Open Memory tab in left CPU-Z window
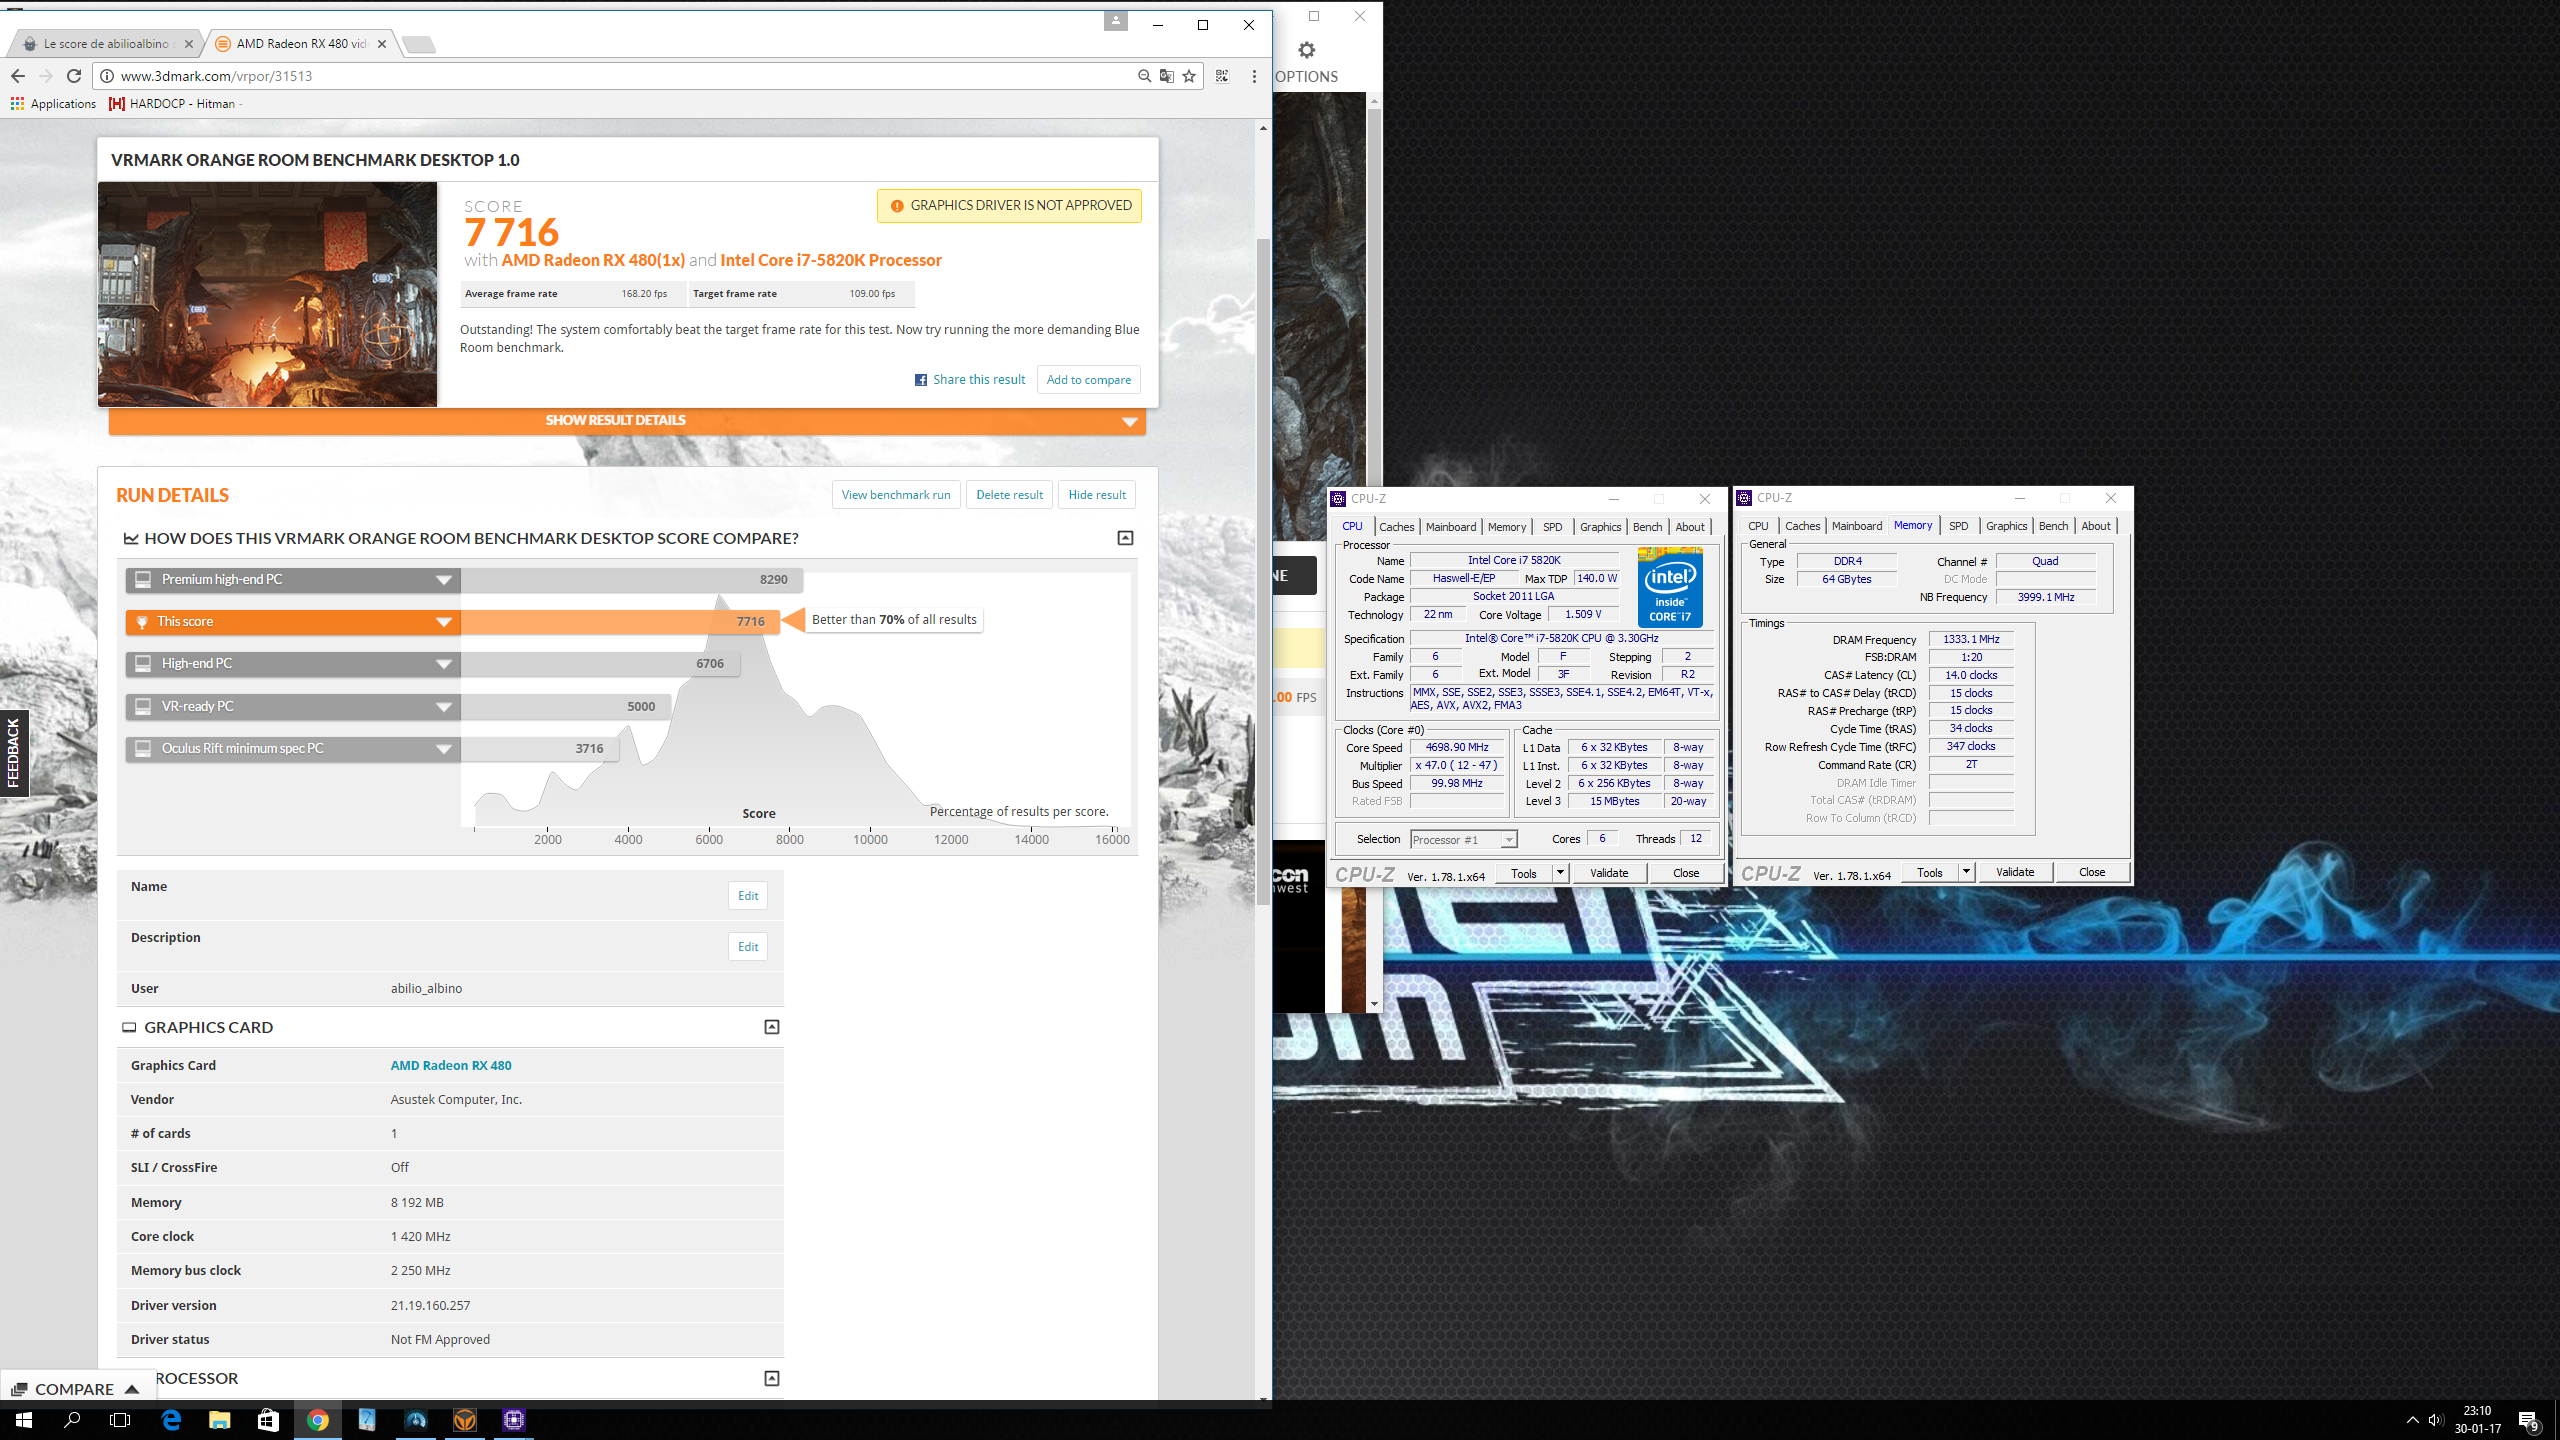Viewport: 2560px width, 1440px height. coord(1506,527)
